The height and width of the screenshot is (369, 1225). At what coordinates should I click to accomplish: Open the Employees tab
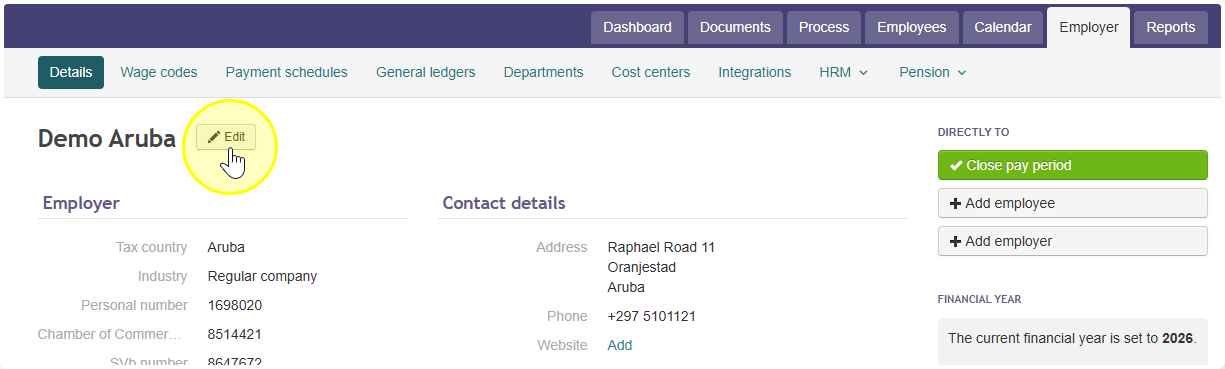(x=912, y=28)
